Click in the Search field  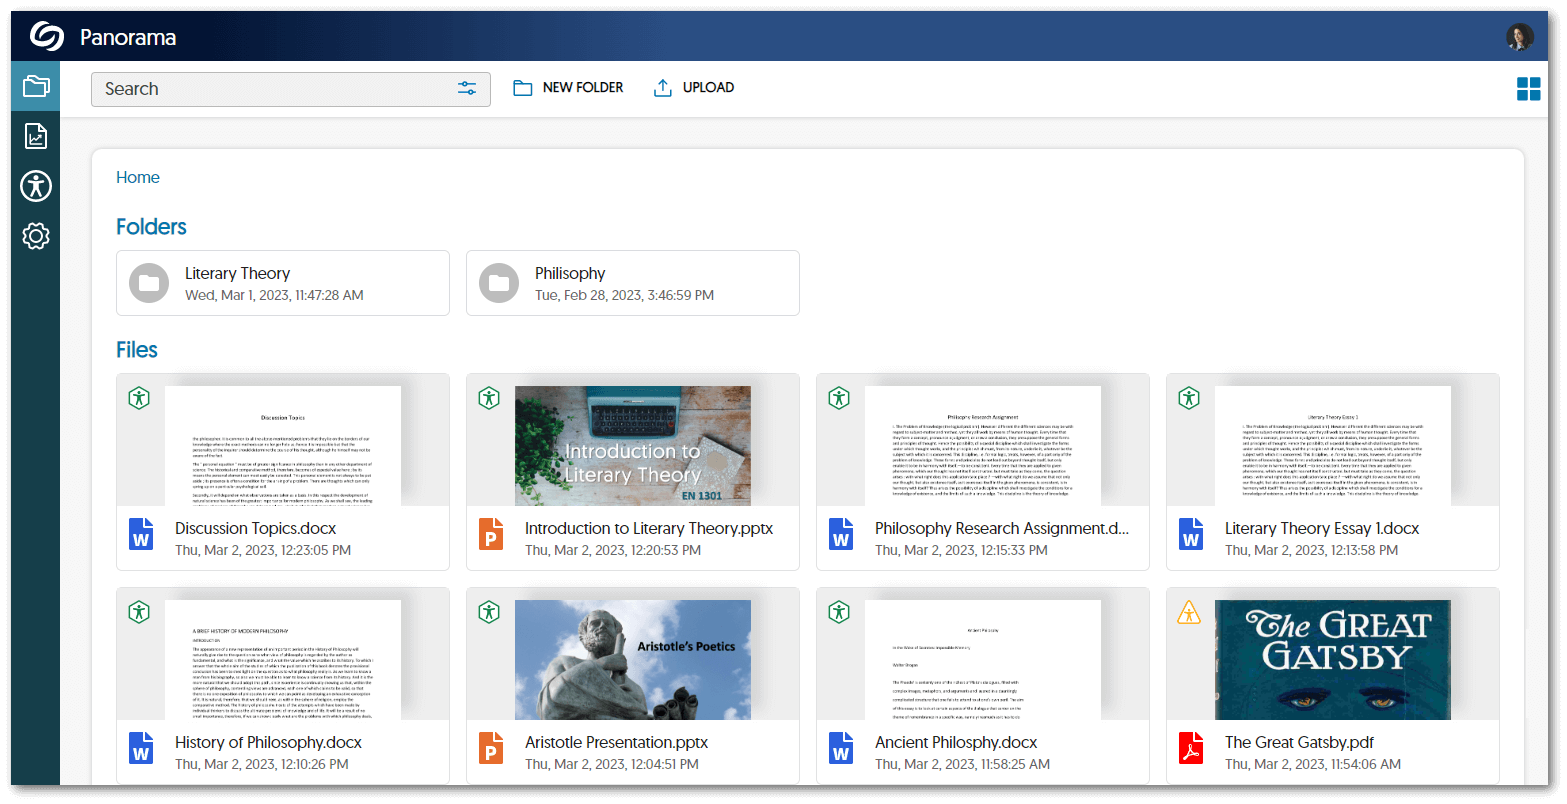(x=270, y=89)
